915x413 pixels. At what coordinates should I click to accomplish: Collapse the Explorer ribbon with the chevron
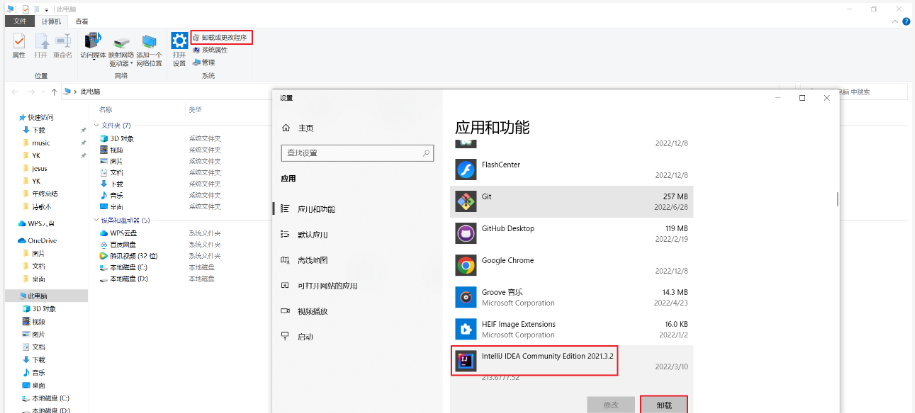coord(896,21)
